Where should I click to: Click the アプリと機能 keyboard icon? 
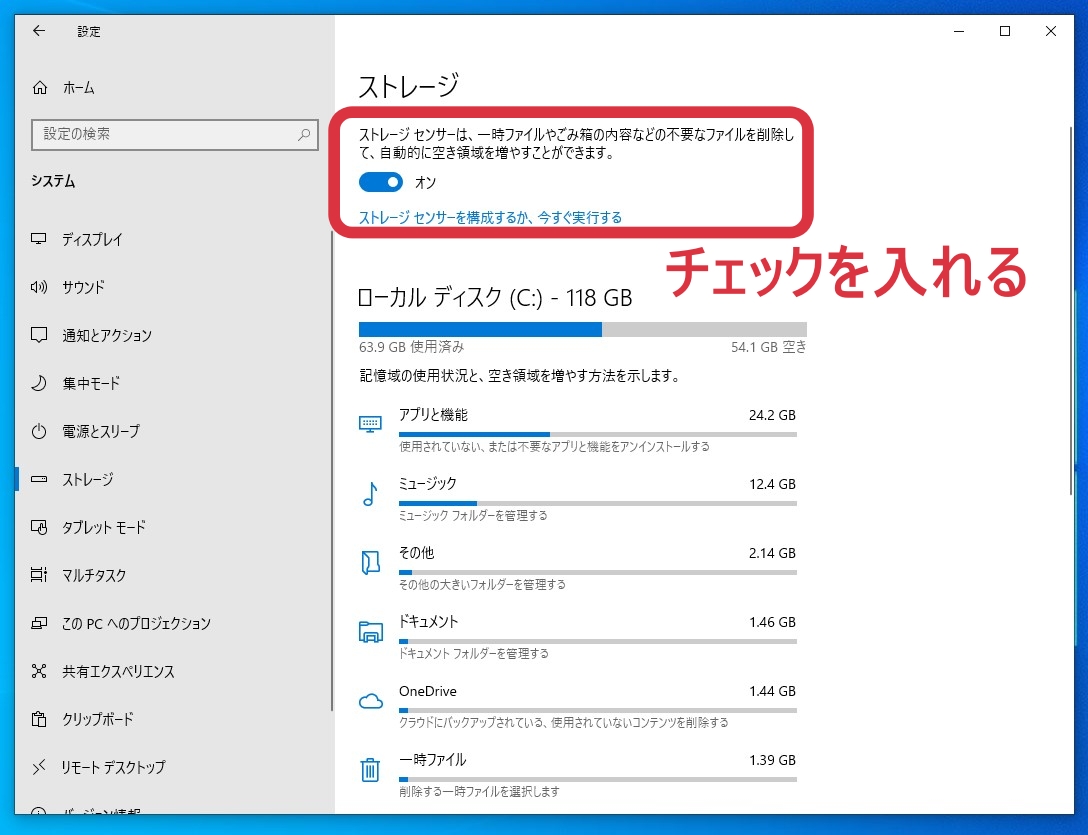(x=370, y=423)
